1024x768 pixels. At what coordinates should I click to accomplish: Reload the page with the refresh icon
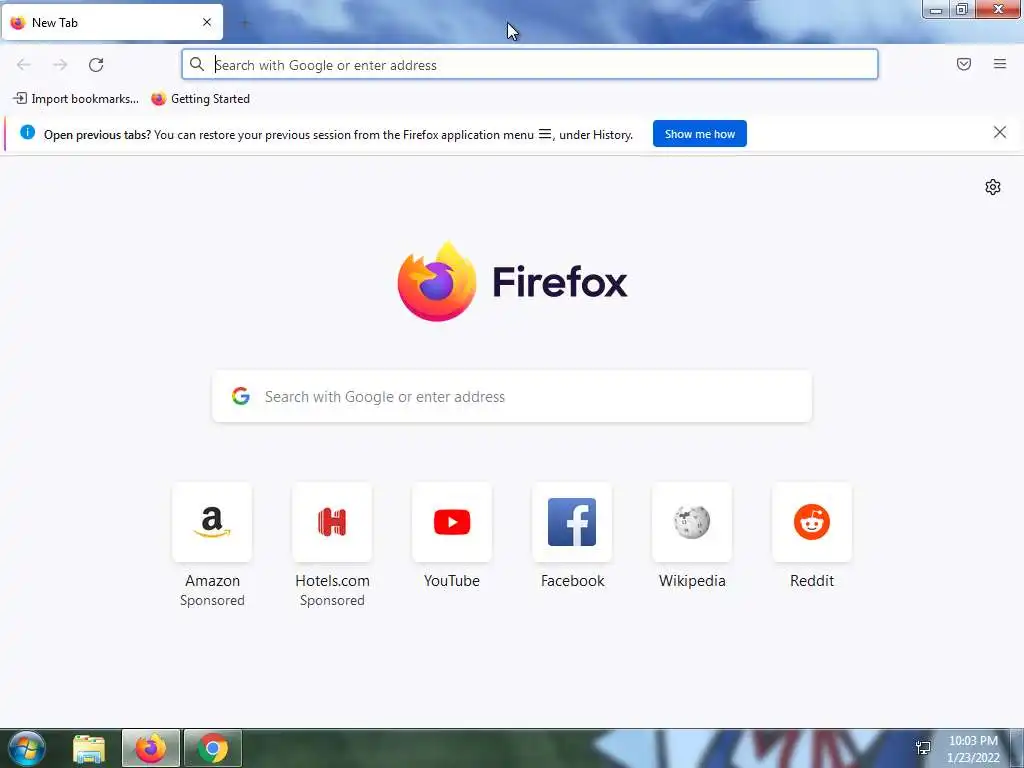pyautogui.click(x=96, y=65)
